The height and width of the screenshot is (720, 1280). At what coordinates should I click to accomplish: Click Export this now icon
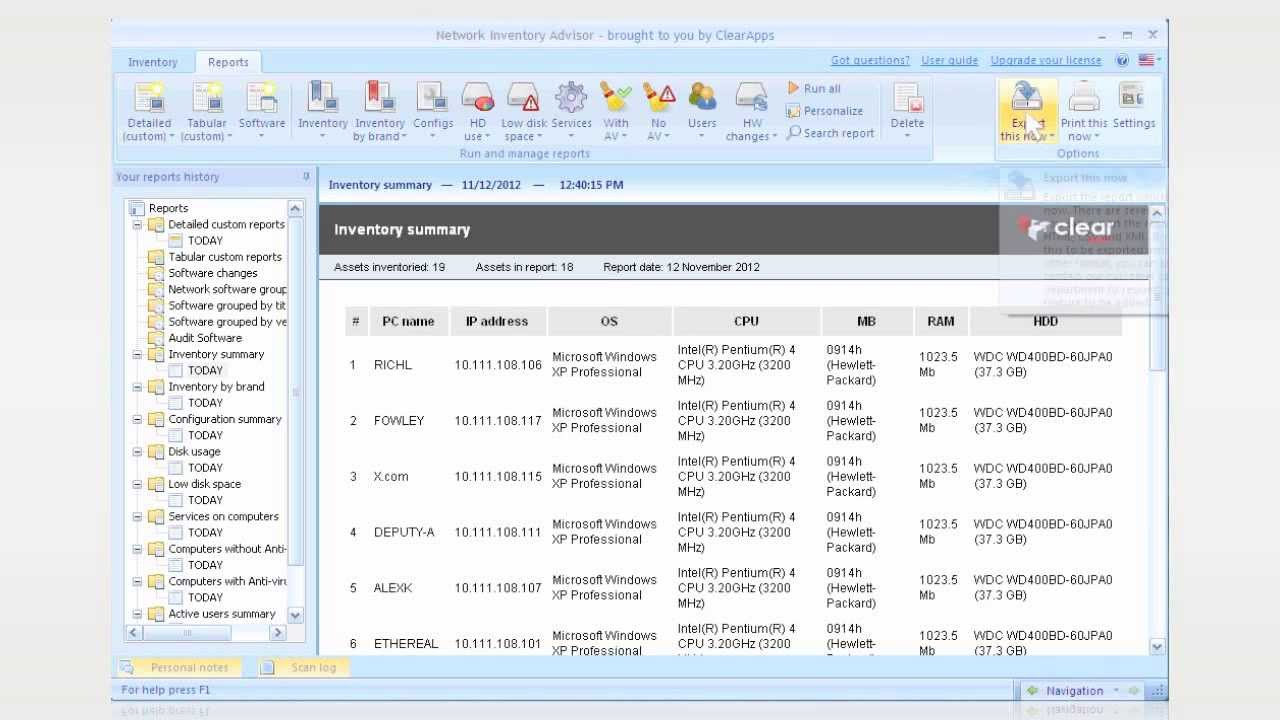(x=1027, y=98)
